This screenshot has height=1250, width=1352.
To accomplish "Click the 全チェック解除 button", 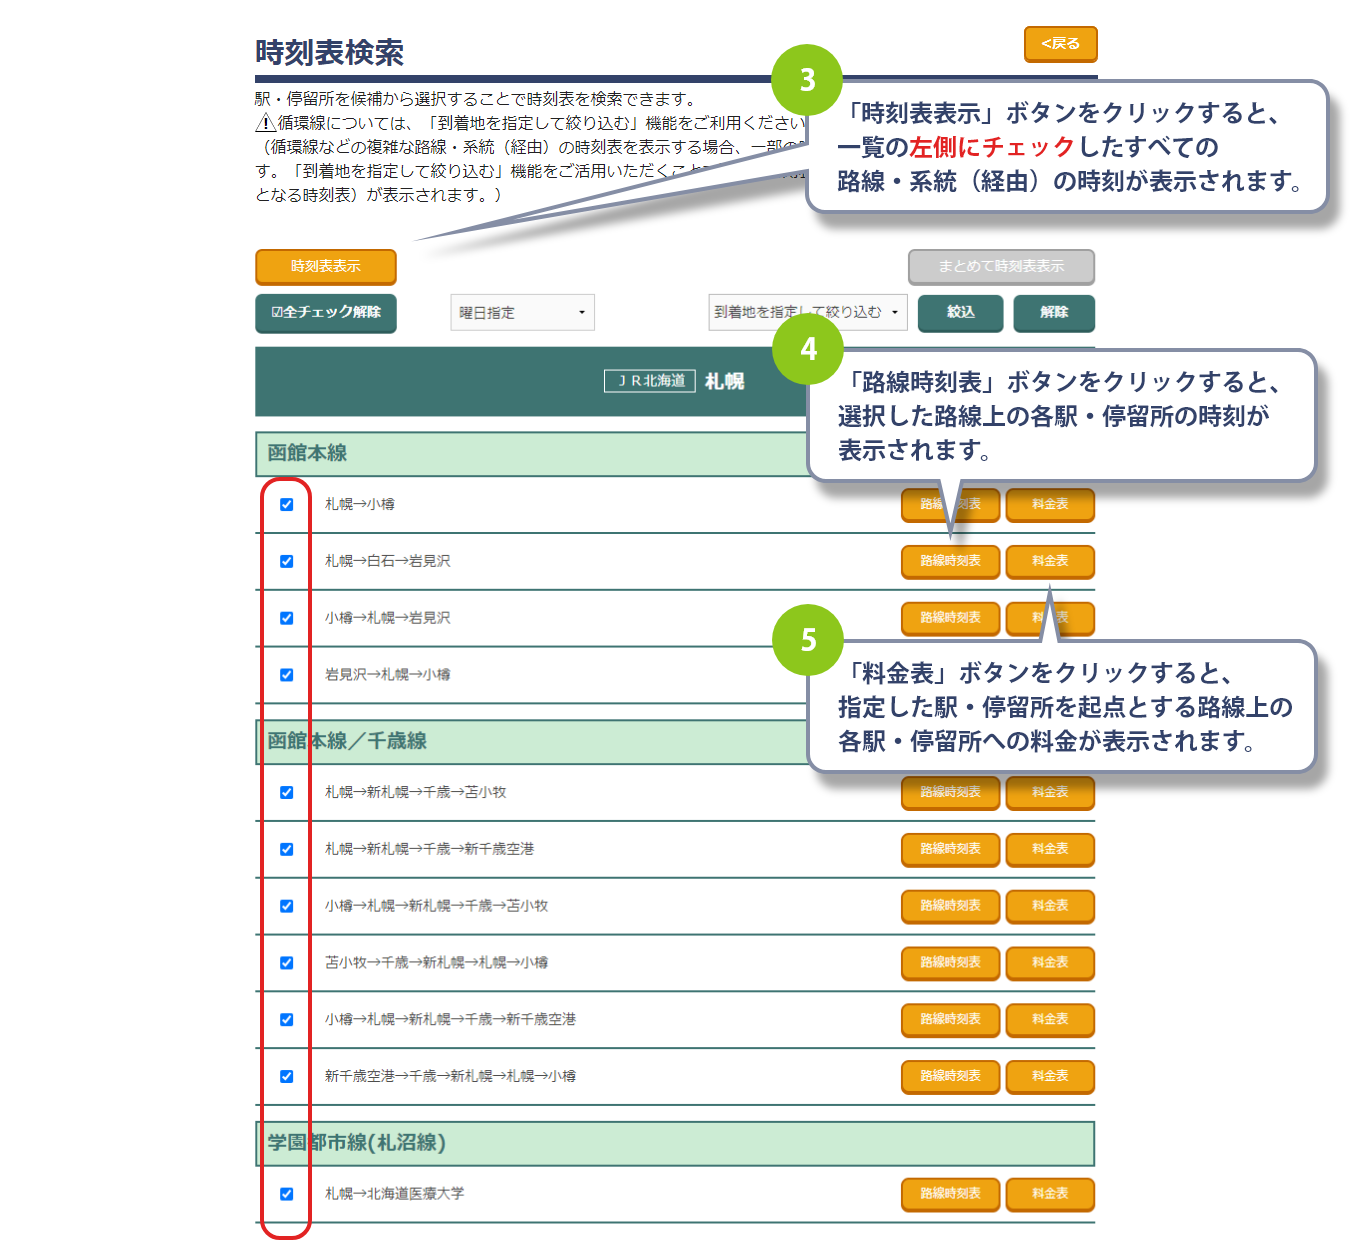I will click(326, 313).
